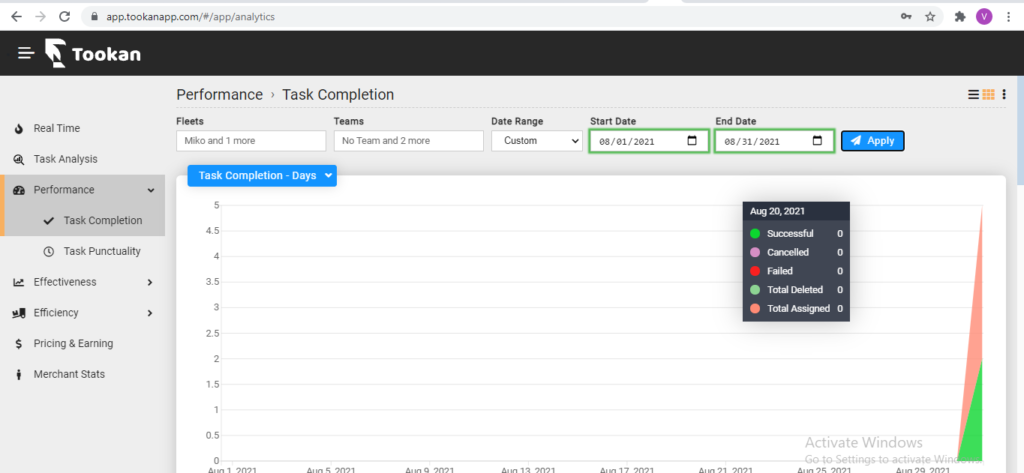This screenshot has height=473, width=1024.
Task: Click the Real Time flame icon
Action: point(19,129)
